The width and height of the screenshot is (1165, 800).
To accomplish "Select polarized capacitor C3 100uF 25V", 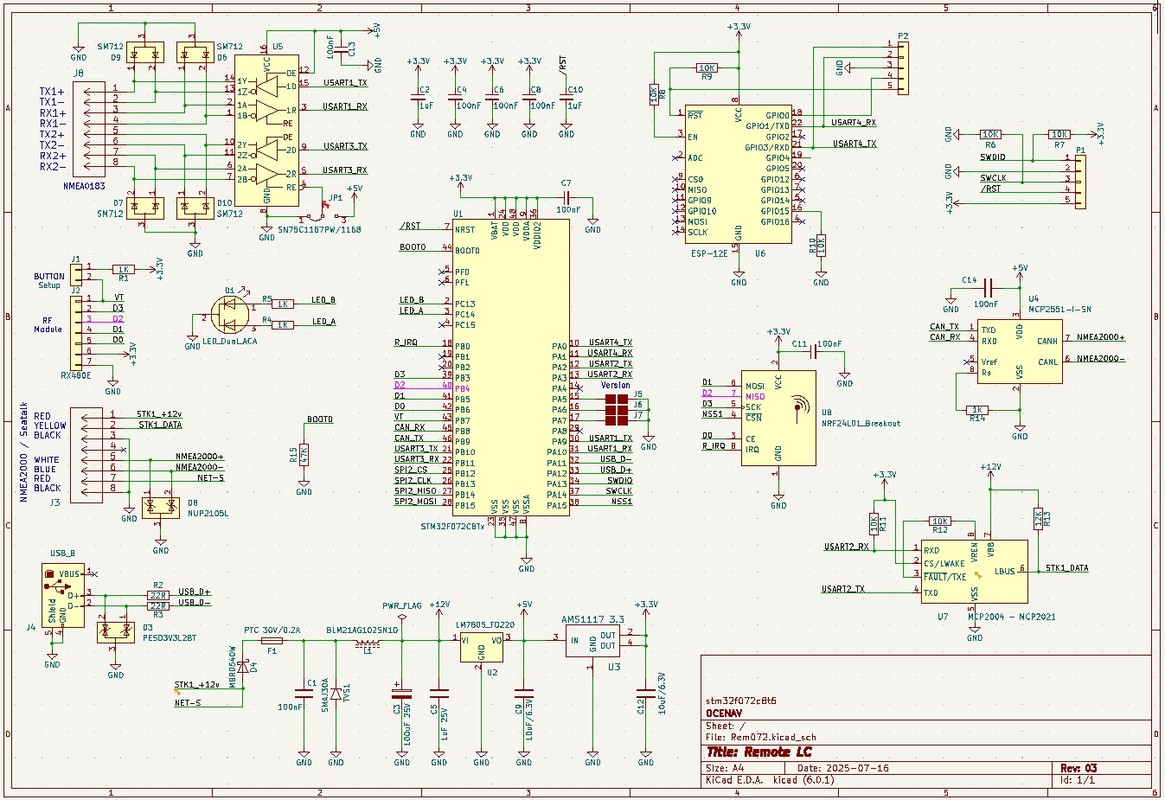I will click(x=402, y=695).
